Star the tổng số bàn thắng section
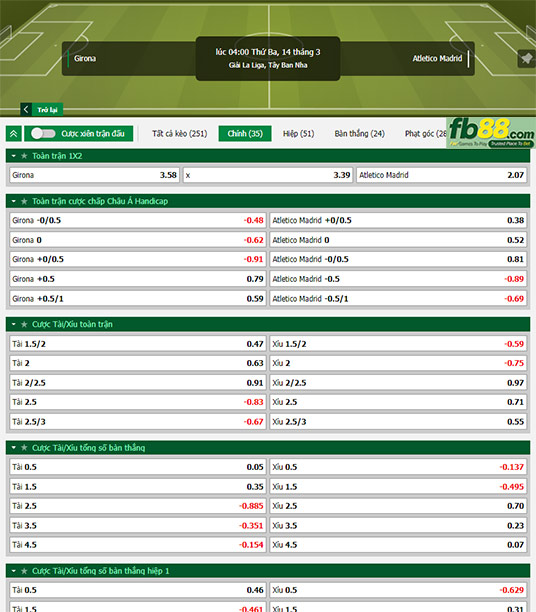 tap(24, 448)
